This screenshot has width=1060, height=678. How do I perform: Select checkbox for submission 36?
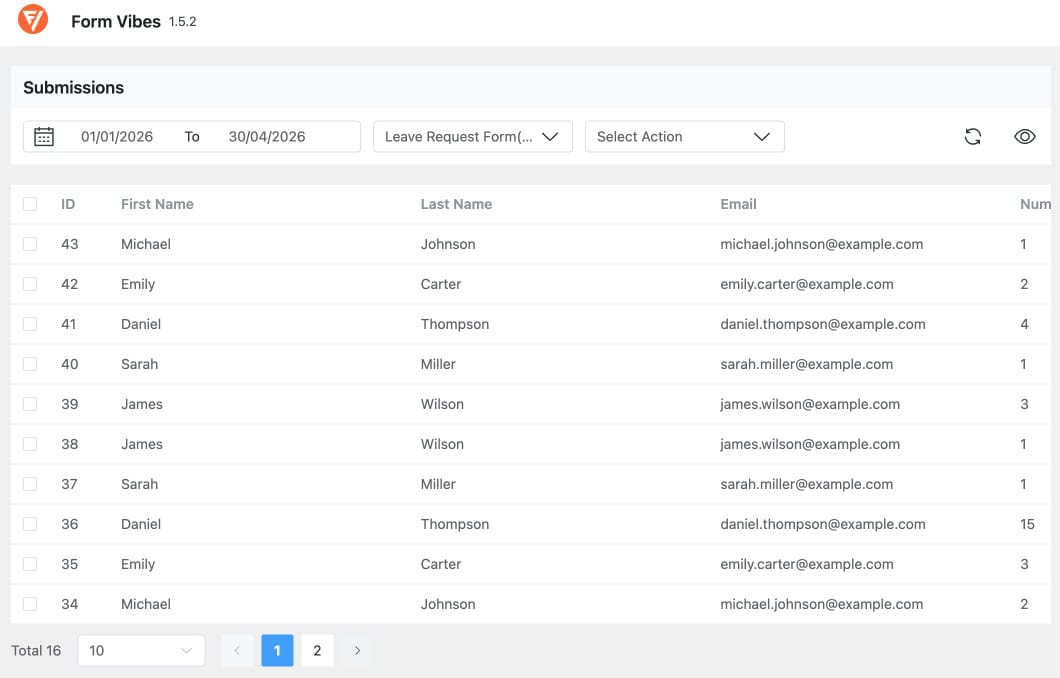(x=30, y=524)
